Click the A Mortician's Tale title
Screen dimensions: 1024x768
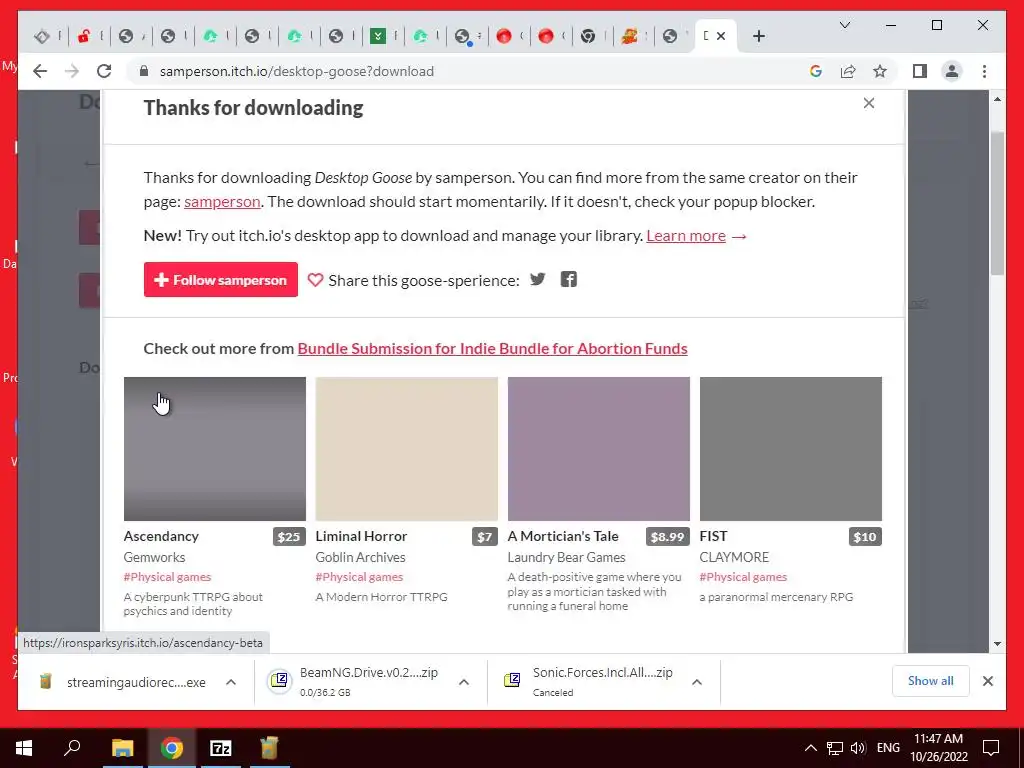563,536
